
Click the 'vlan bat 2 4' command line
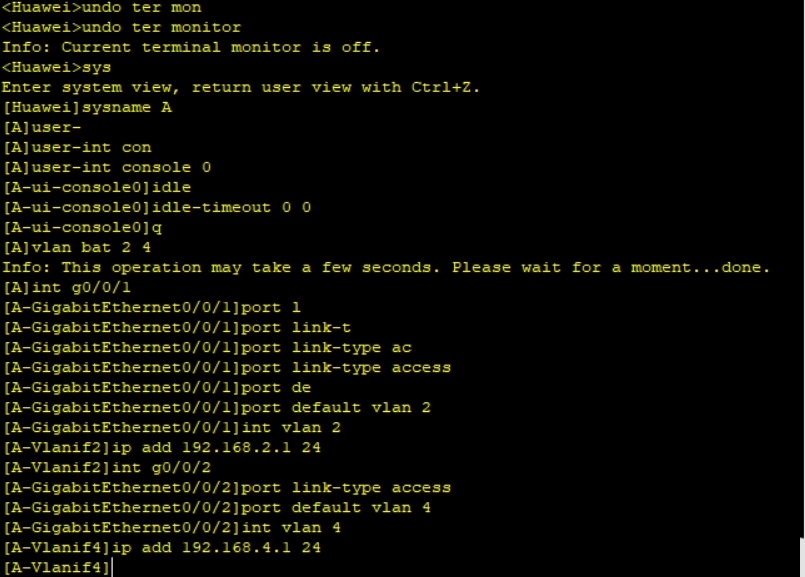pyautogui.click(x=77, y=247)
